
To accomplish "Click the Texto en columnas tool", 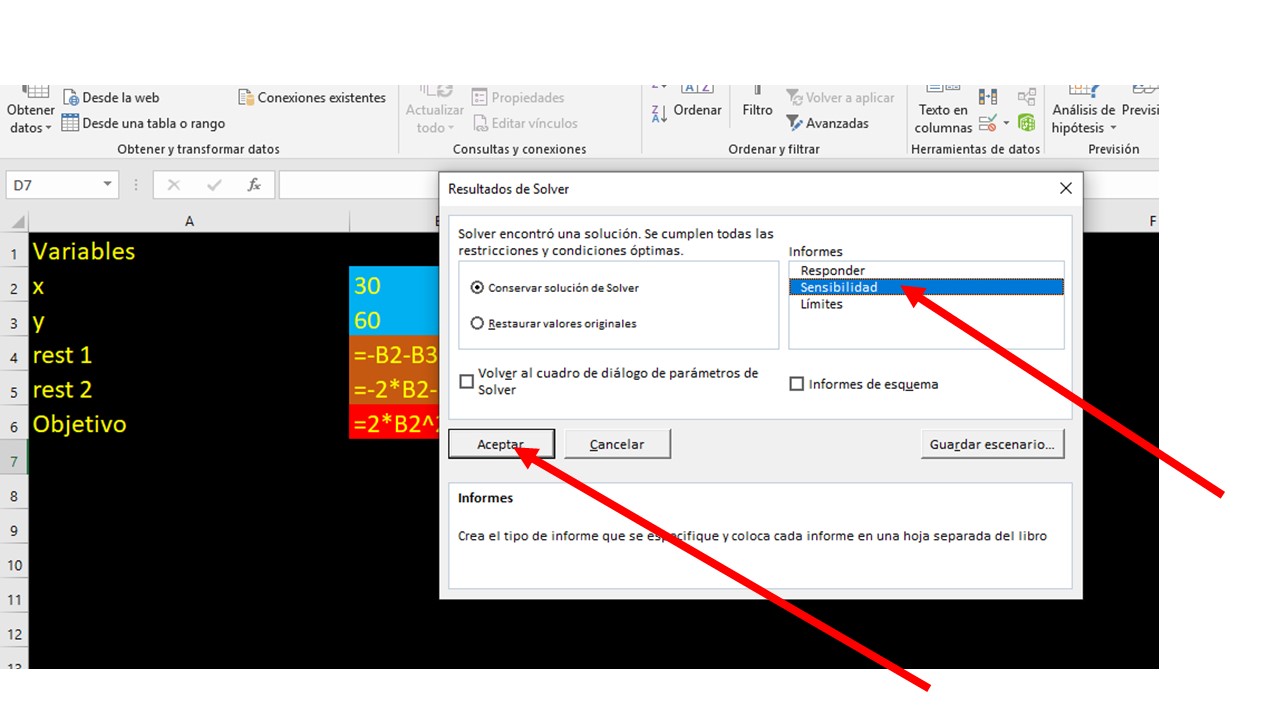I will click(943, 117).
